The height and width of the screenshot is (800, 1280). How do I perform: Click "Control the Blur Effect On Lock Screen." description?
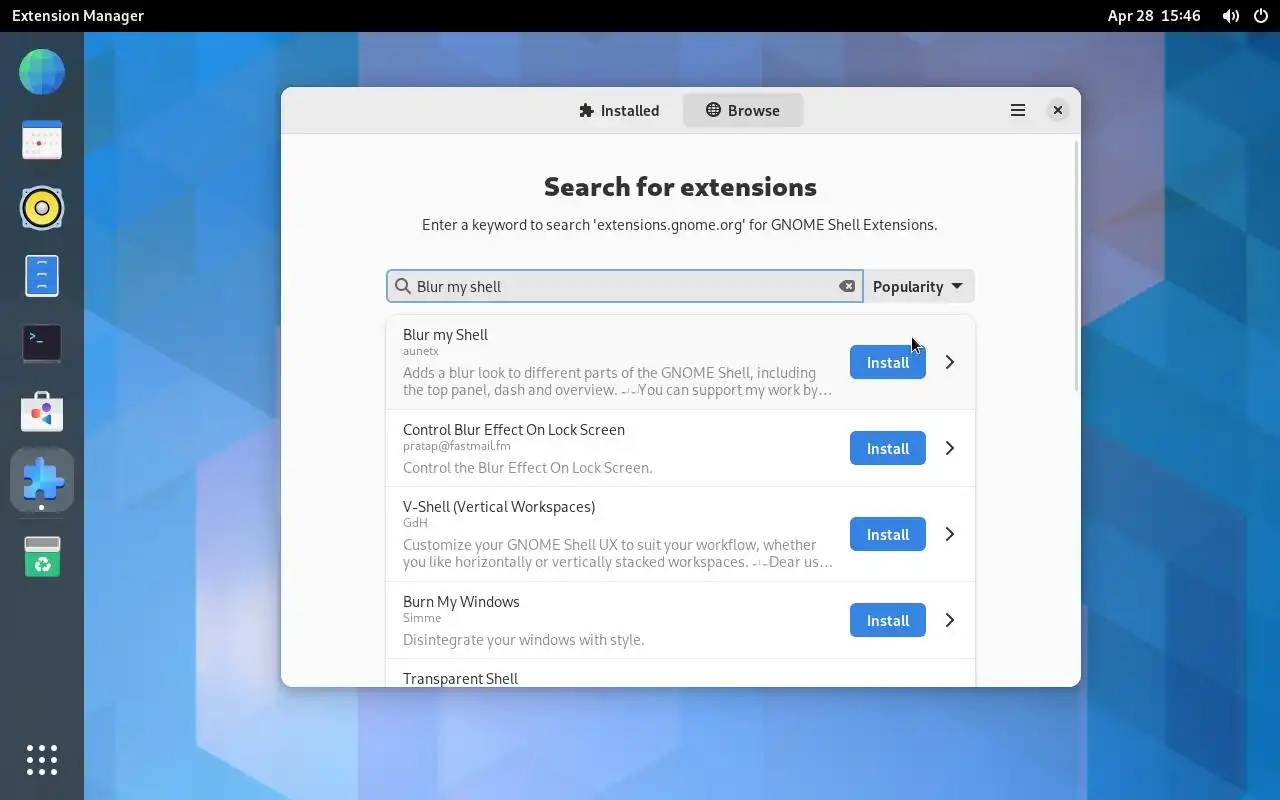(x=528, y=467)
